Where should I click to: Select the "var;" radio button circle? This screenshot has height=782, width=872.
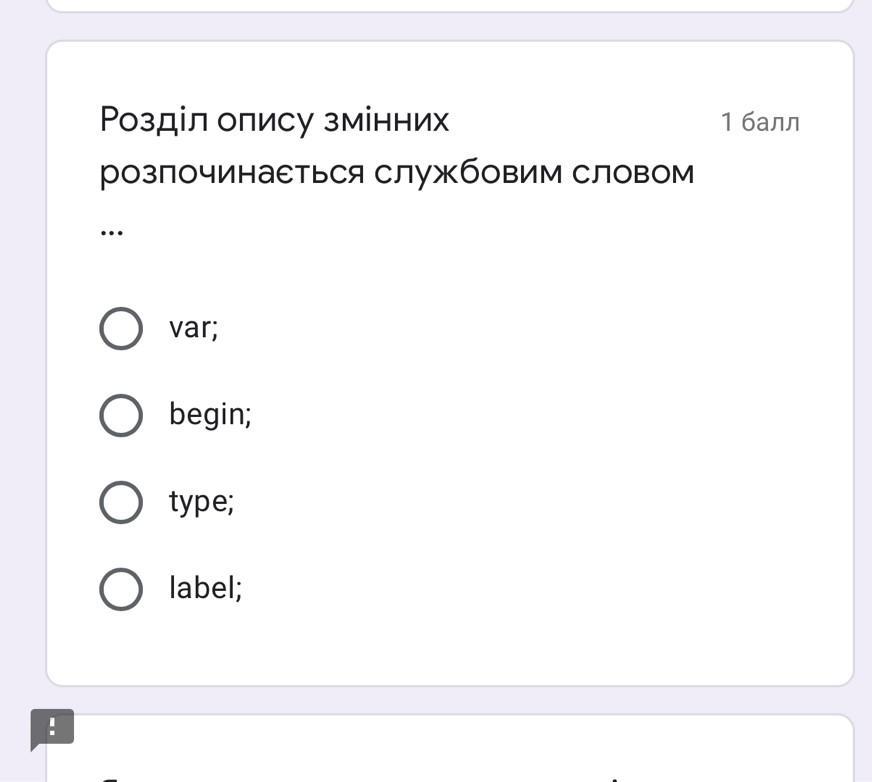click(x=121, y=328)
